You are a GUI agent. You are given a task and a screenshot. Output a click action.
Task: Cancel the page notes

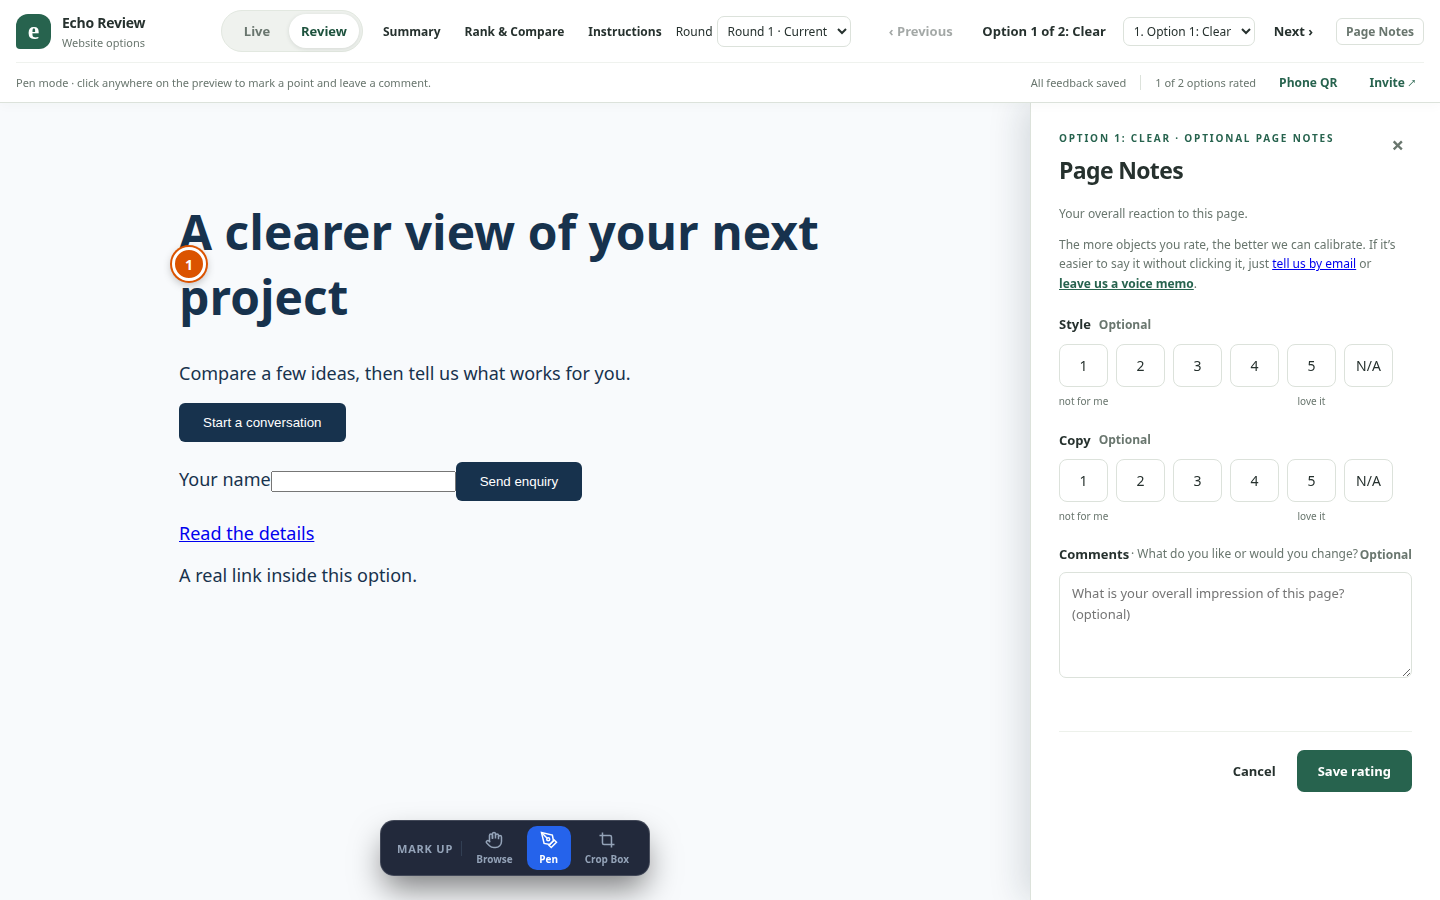[x=1254, y=771]
